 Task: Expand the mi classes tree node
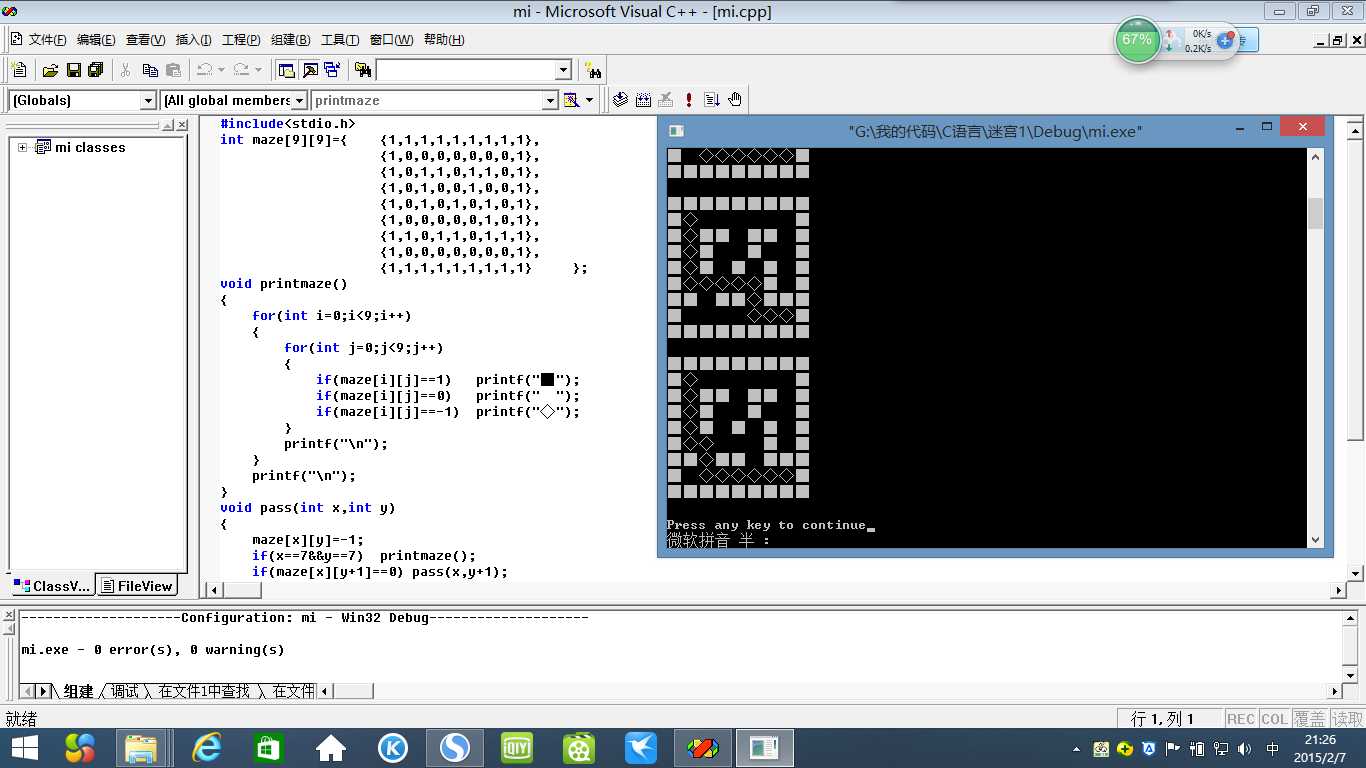(x=22, y=147)
